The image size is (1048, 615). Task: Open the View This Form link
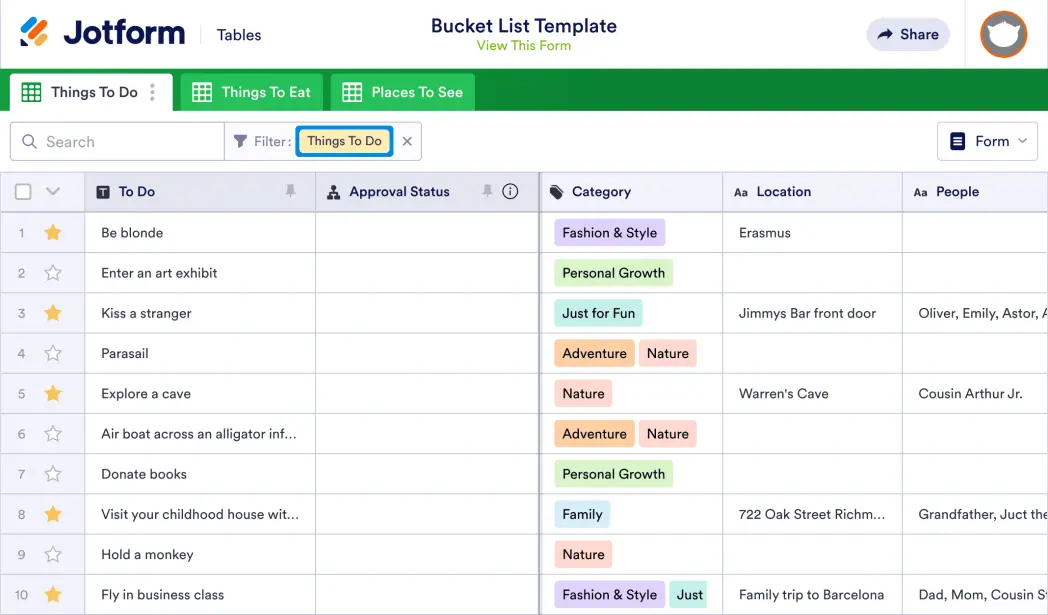point(523,45)
